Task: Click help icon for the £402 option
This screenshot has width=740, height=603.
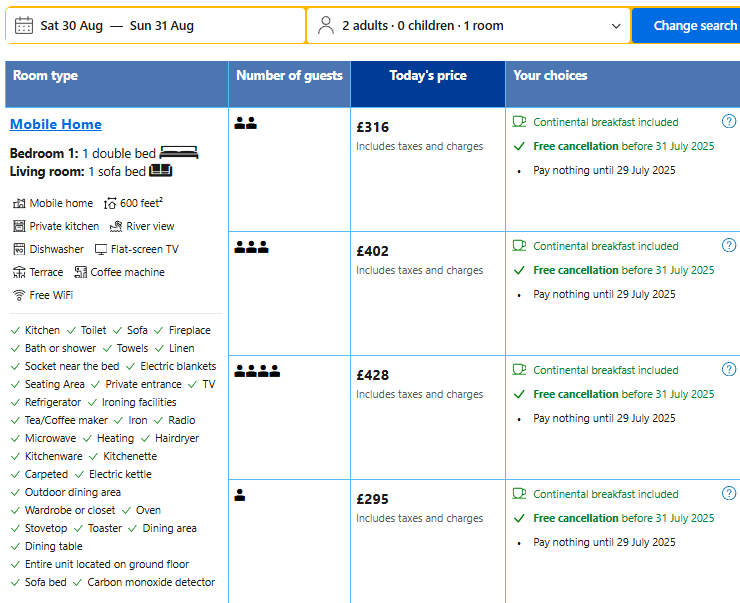Action: 729,245
